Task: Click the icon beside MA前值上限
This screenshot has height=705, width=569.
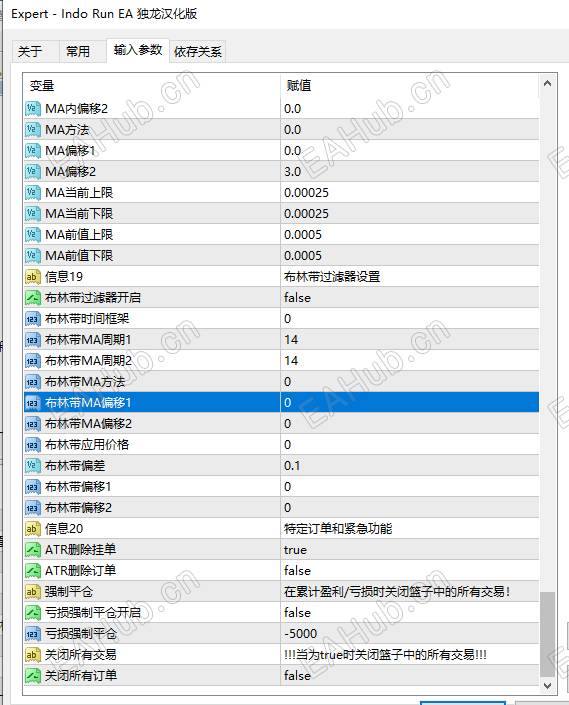Action: (32, 235)
